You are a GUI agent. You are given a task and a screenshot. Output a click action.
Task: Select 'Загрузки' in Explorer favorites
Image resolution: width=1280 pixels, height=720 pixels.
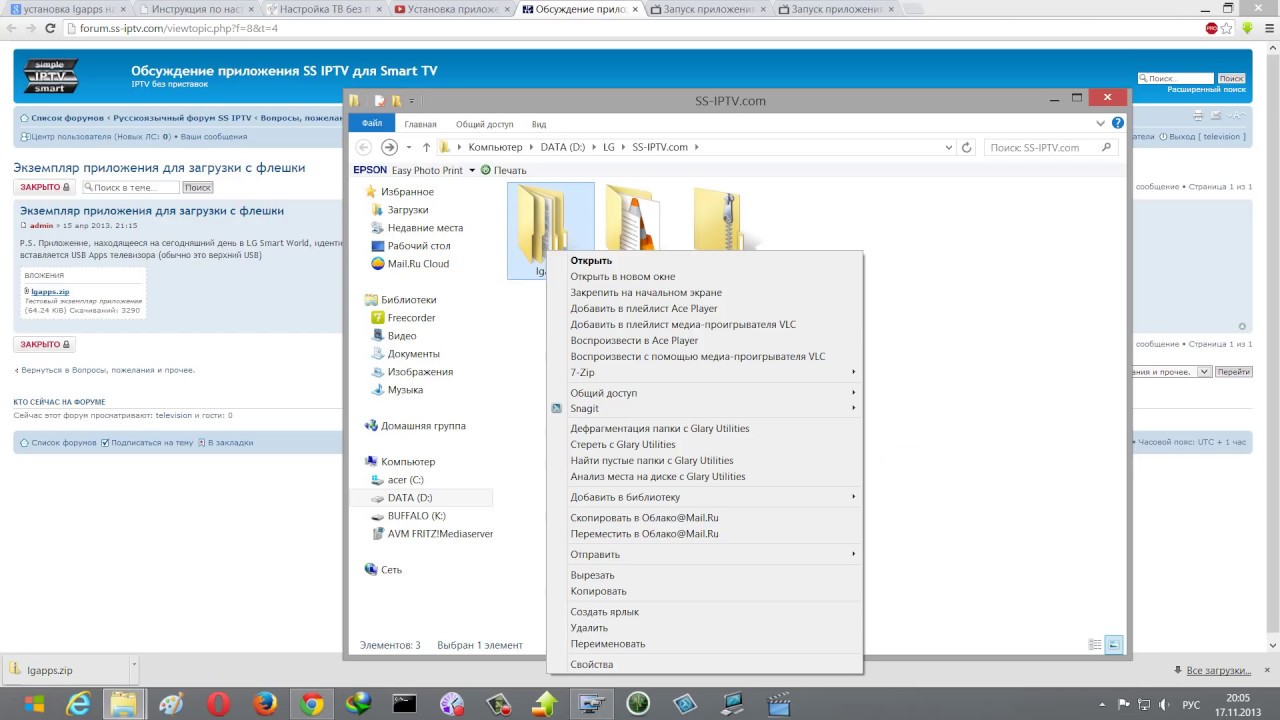(408, 210)
